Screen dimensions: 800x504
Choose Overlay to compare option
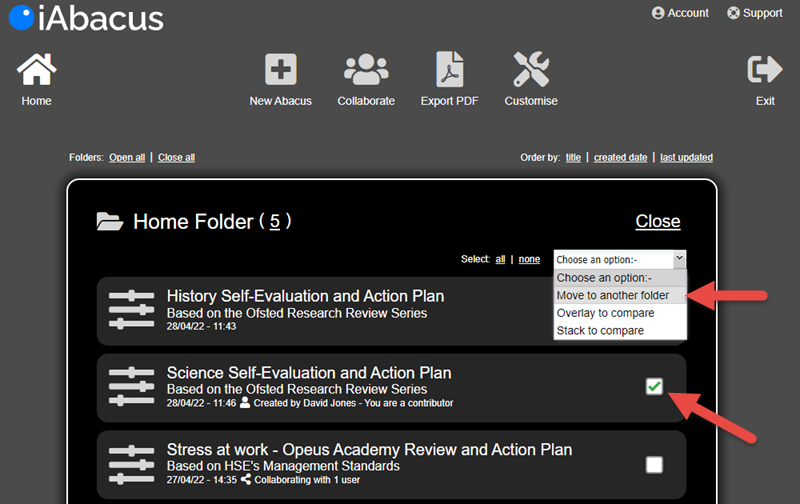point(606,313)
